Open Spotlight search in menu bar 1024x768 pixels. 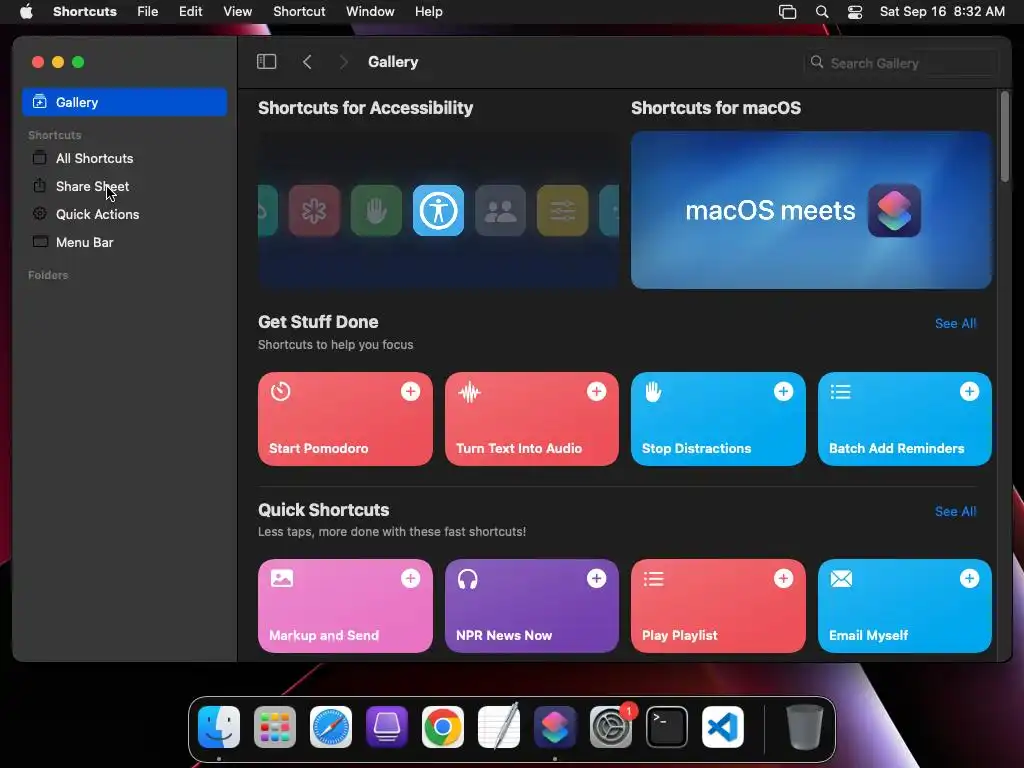pos(822,12)
